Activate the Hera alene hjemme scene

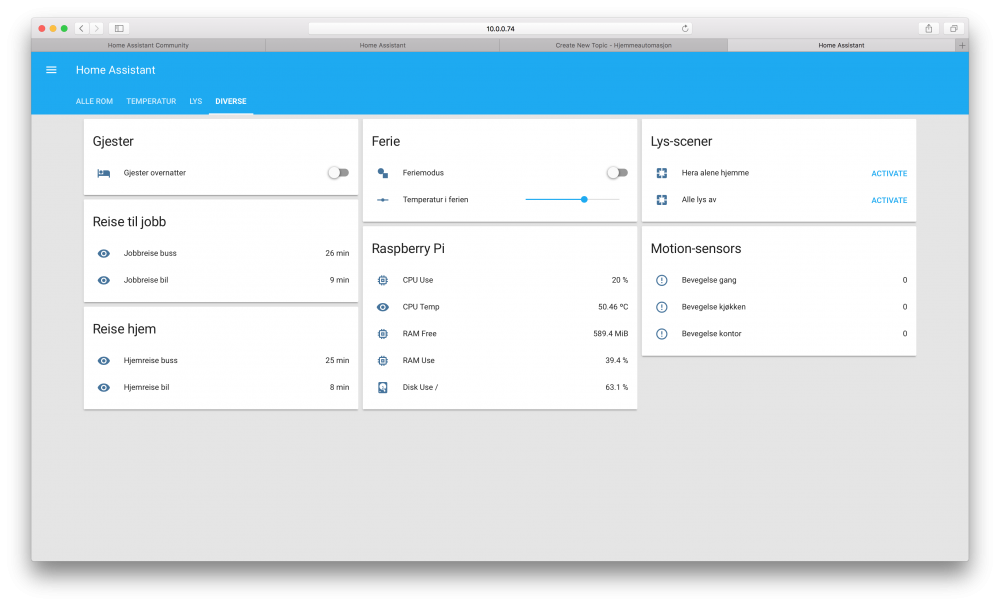coord(888,173)
